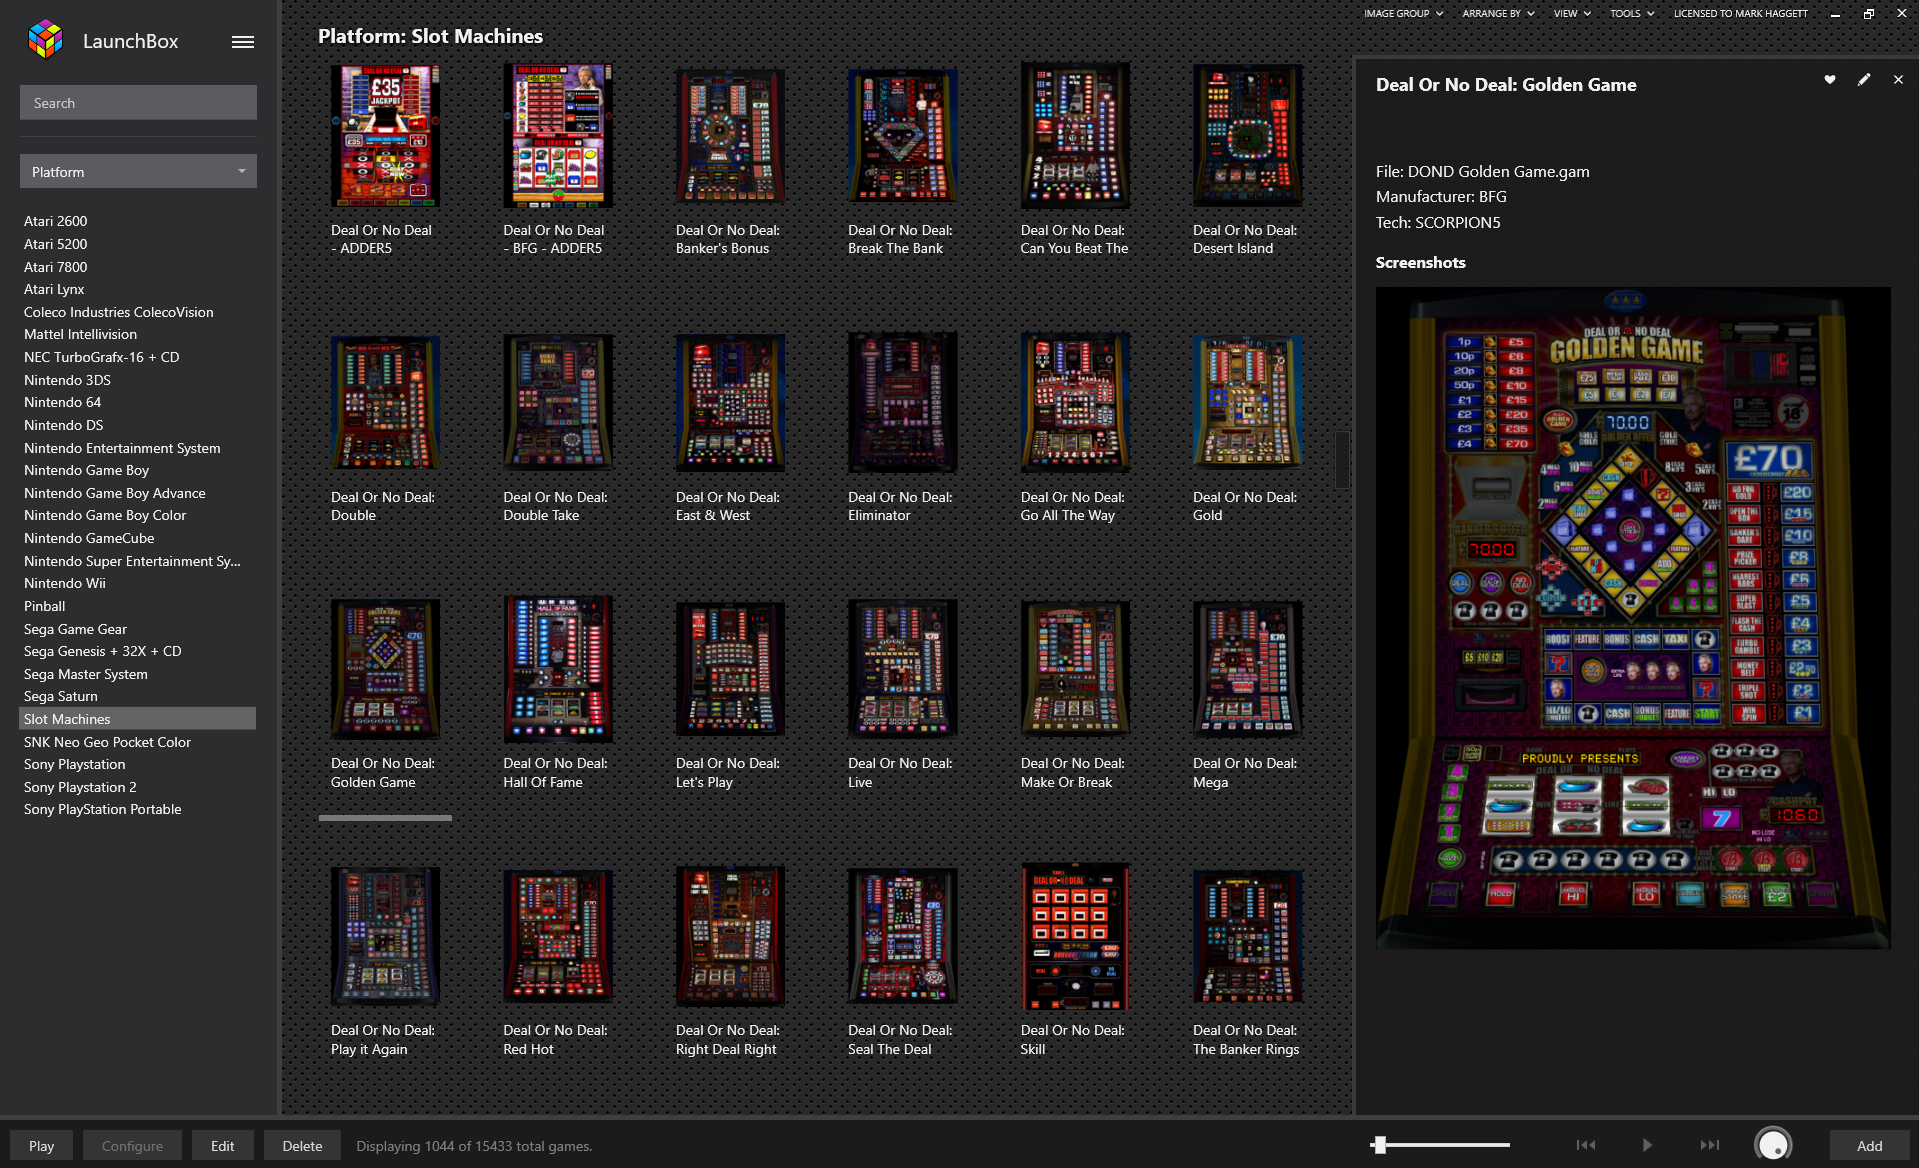
Task: Select Nintendo 64 platform
Action: 63,402
